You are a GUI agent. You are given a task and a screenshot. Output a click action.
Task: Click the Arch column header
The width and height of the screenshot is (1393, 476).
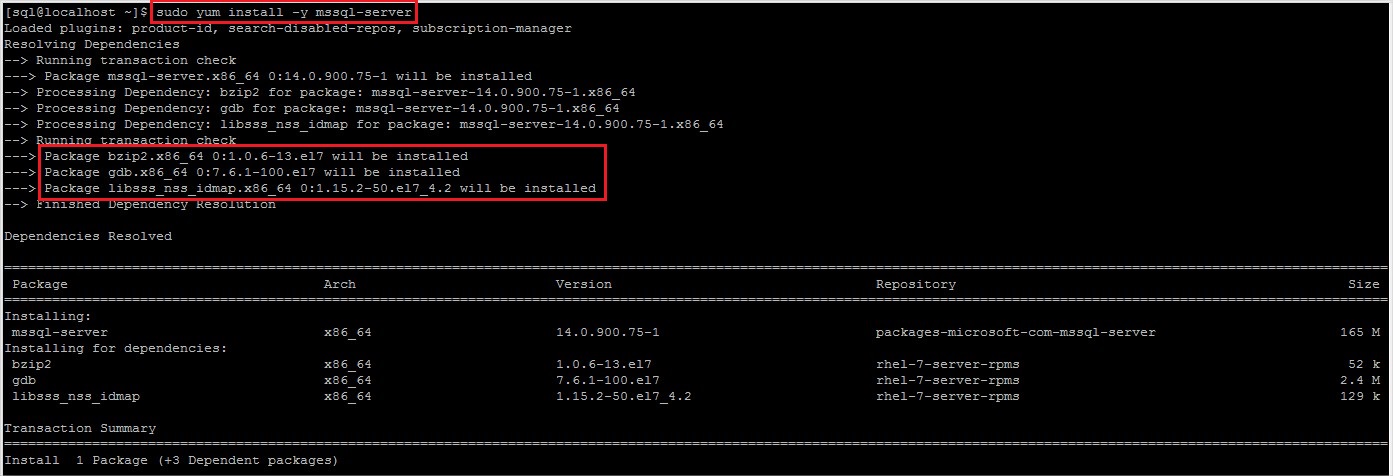340,284
